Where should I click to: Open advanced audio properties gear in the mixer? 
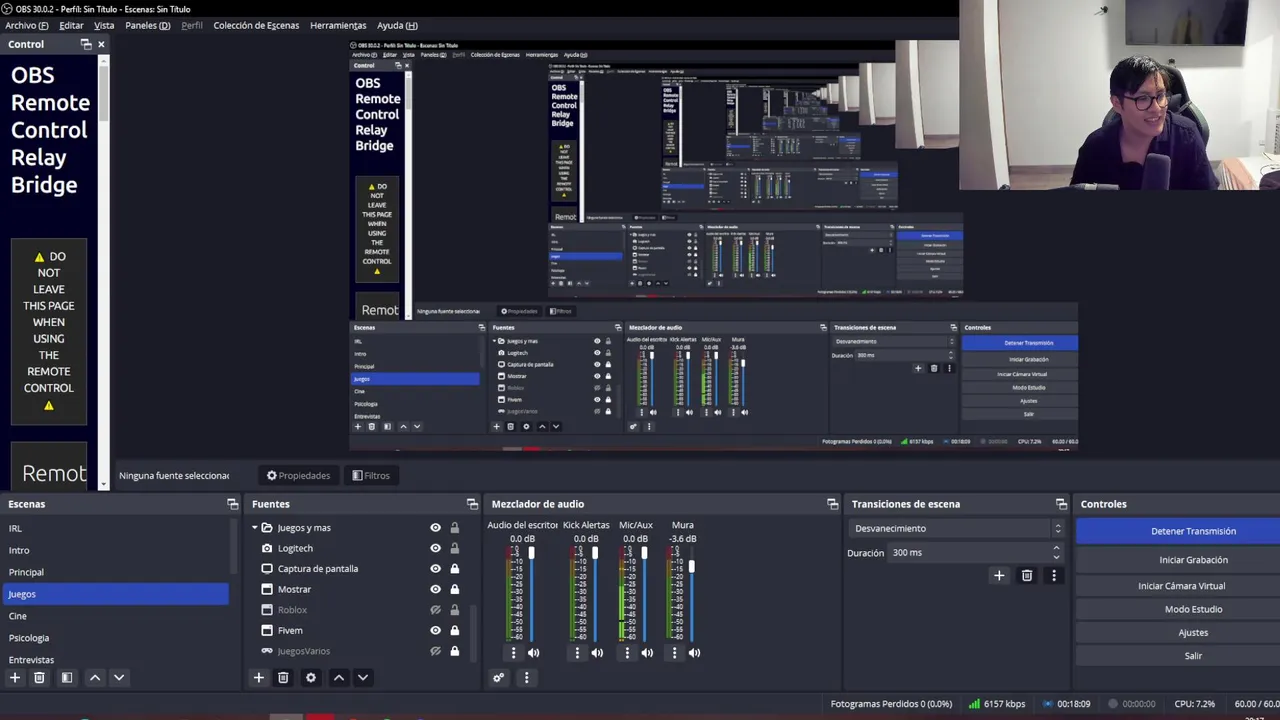tap(499, 678)
